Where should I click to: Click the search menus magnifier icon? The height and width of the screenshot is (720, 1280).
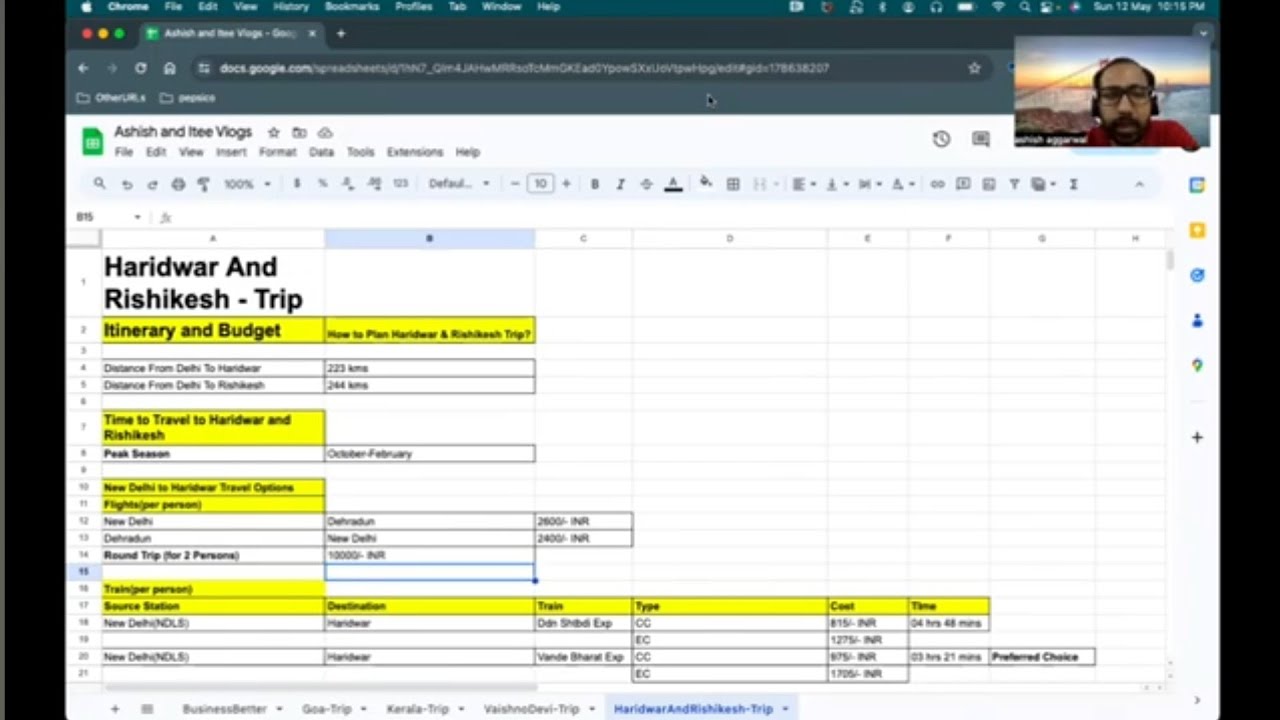coord(99,184)
